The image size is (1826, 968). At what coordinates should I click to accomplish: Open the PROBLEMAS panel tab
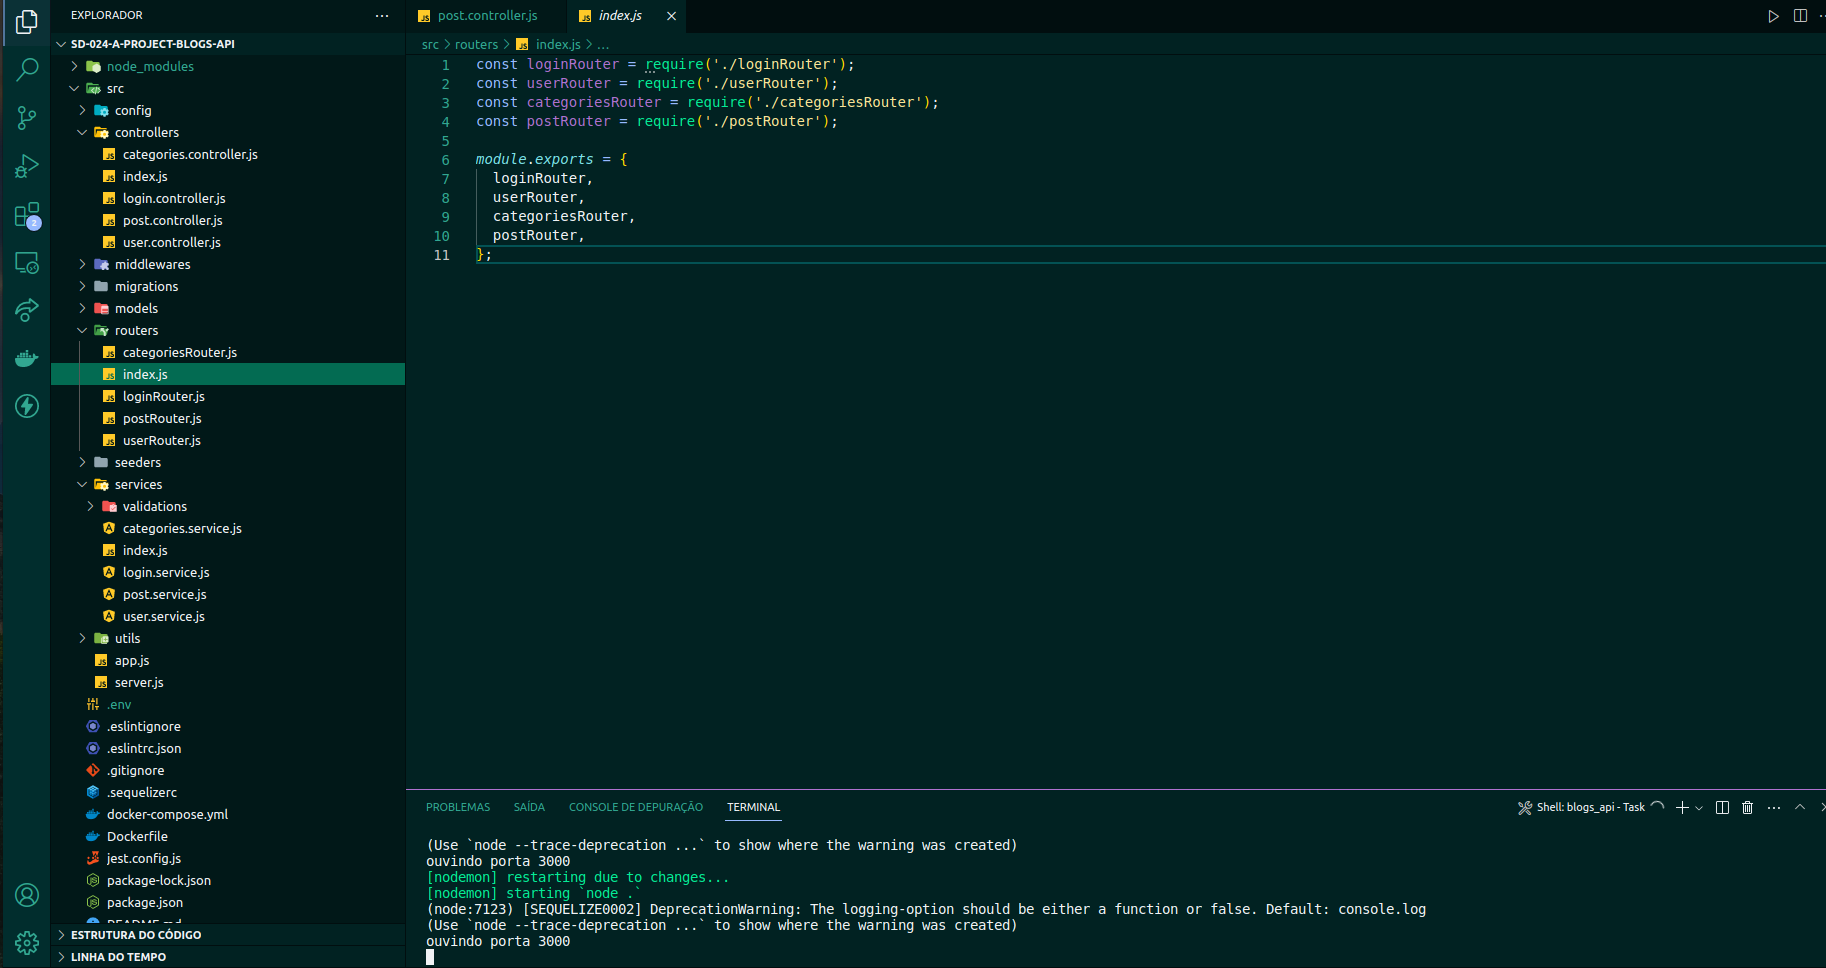(x=458, y=807)
